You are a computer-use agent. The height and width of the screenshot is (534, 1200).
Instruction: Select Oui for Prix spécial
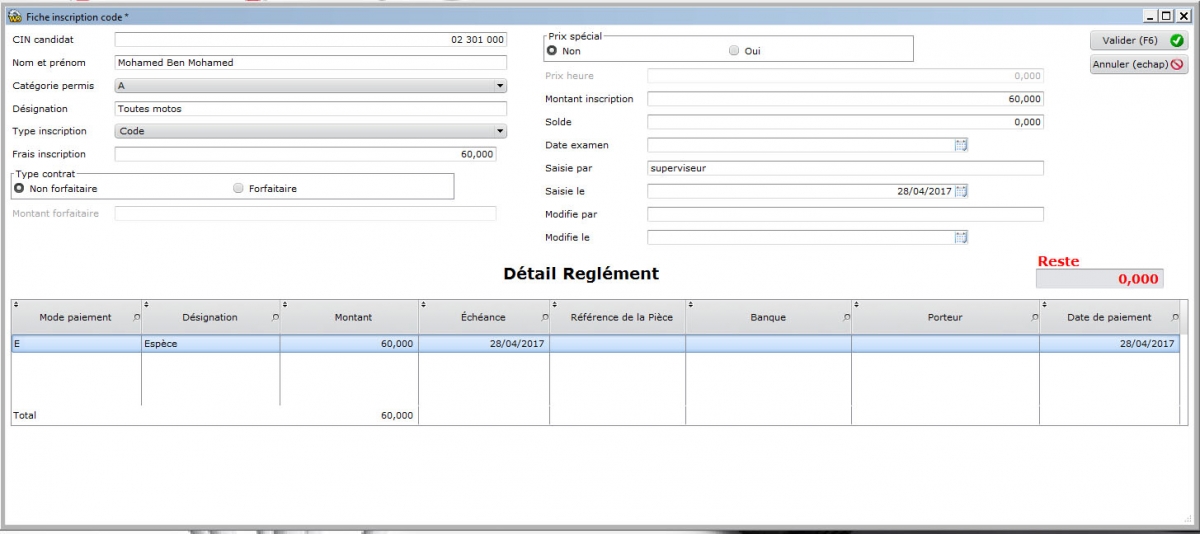tap(734, 51)
